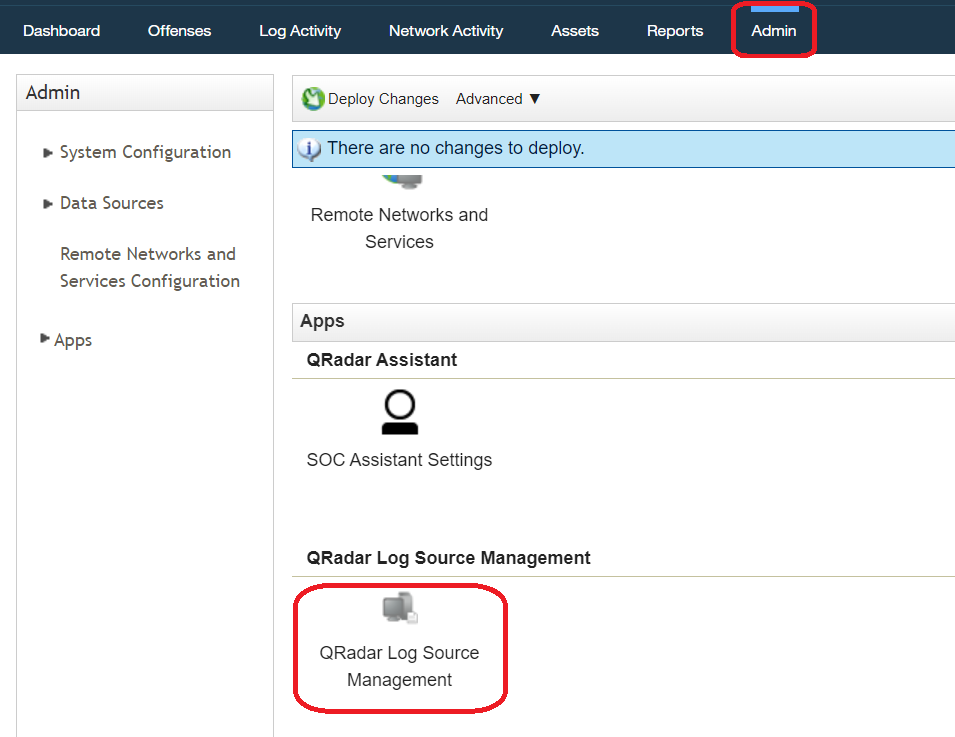Open the QRadar Log Source Management icon
The width and height of the screenshot is (955, 737).
click(x=400, y=608)
